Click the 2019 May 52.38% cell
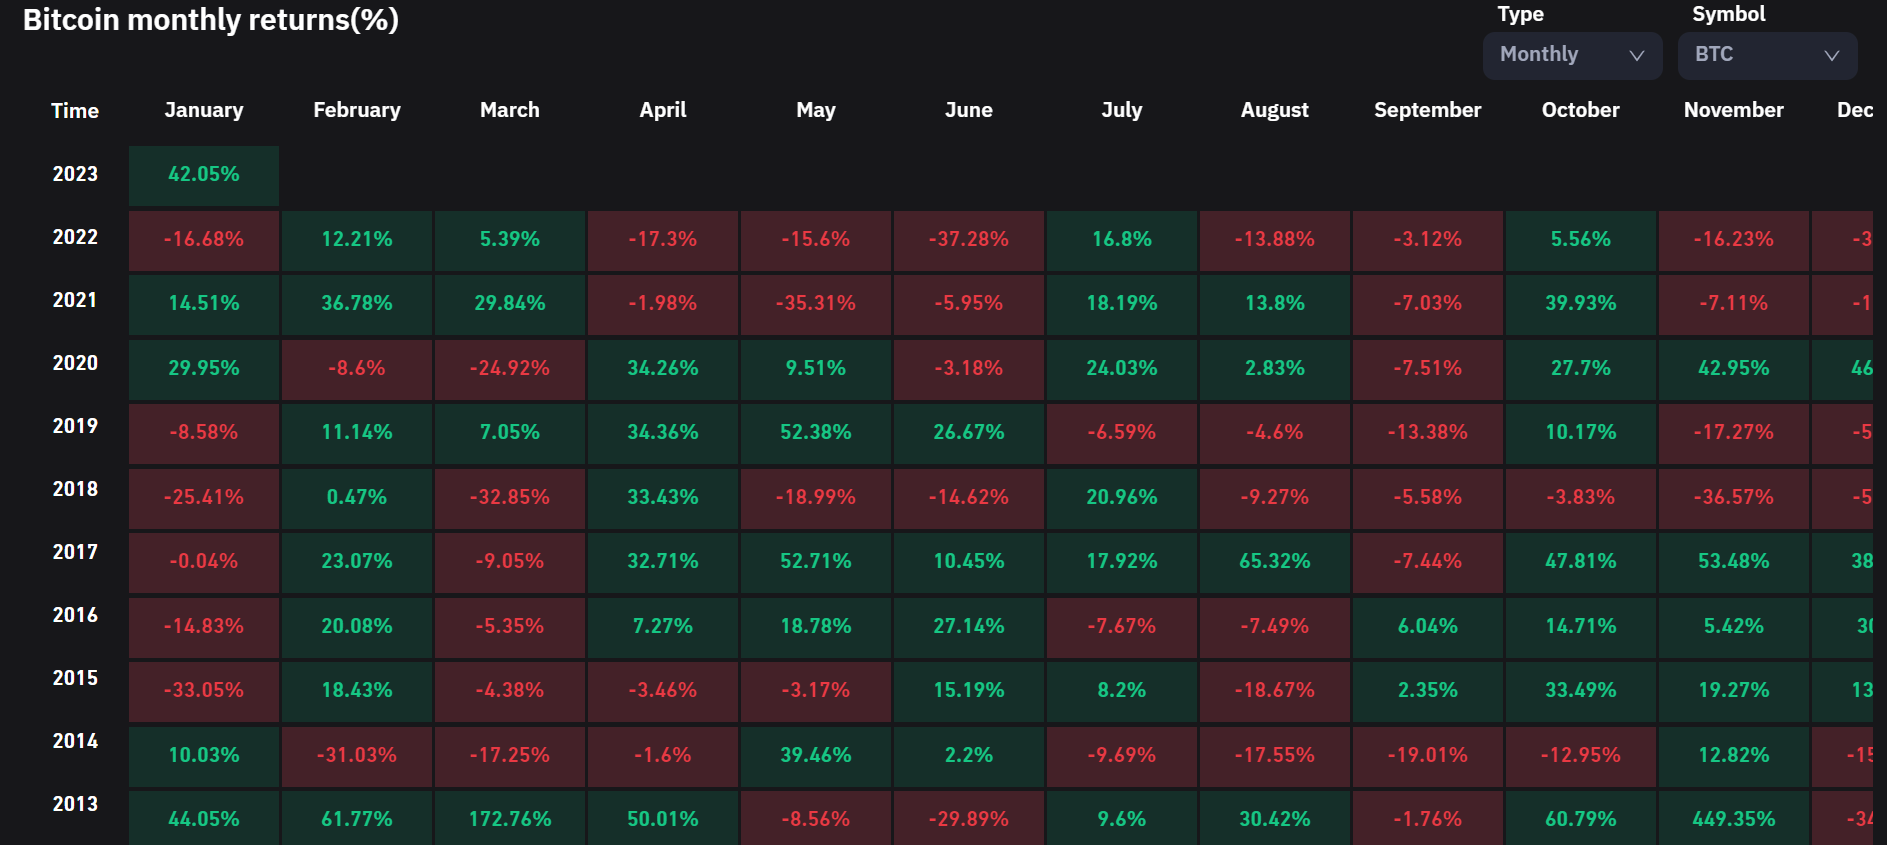1887x845 pixels. tap(815, 433)
